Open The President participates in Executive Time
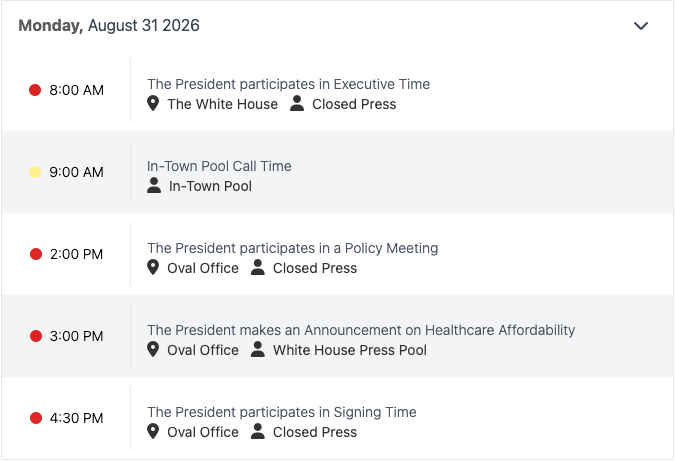 click(288, 84)
